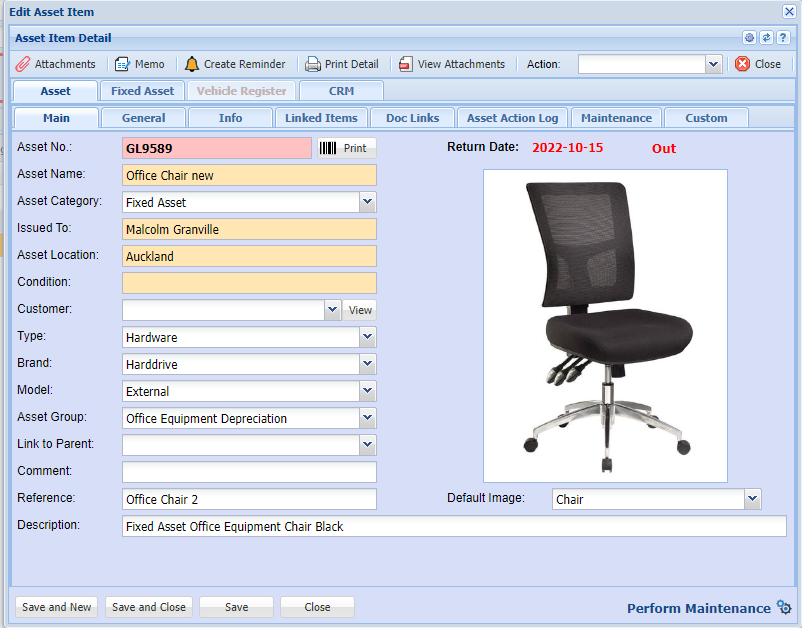The height and width of the screenshot is (628, 802).
Task: Expand the Asset Category dropdown
Action: [368, 202]
